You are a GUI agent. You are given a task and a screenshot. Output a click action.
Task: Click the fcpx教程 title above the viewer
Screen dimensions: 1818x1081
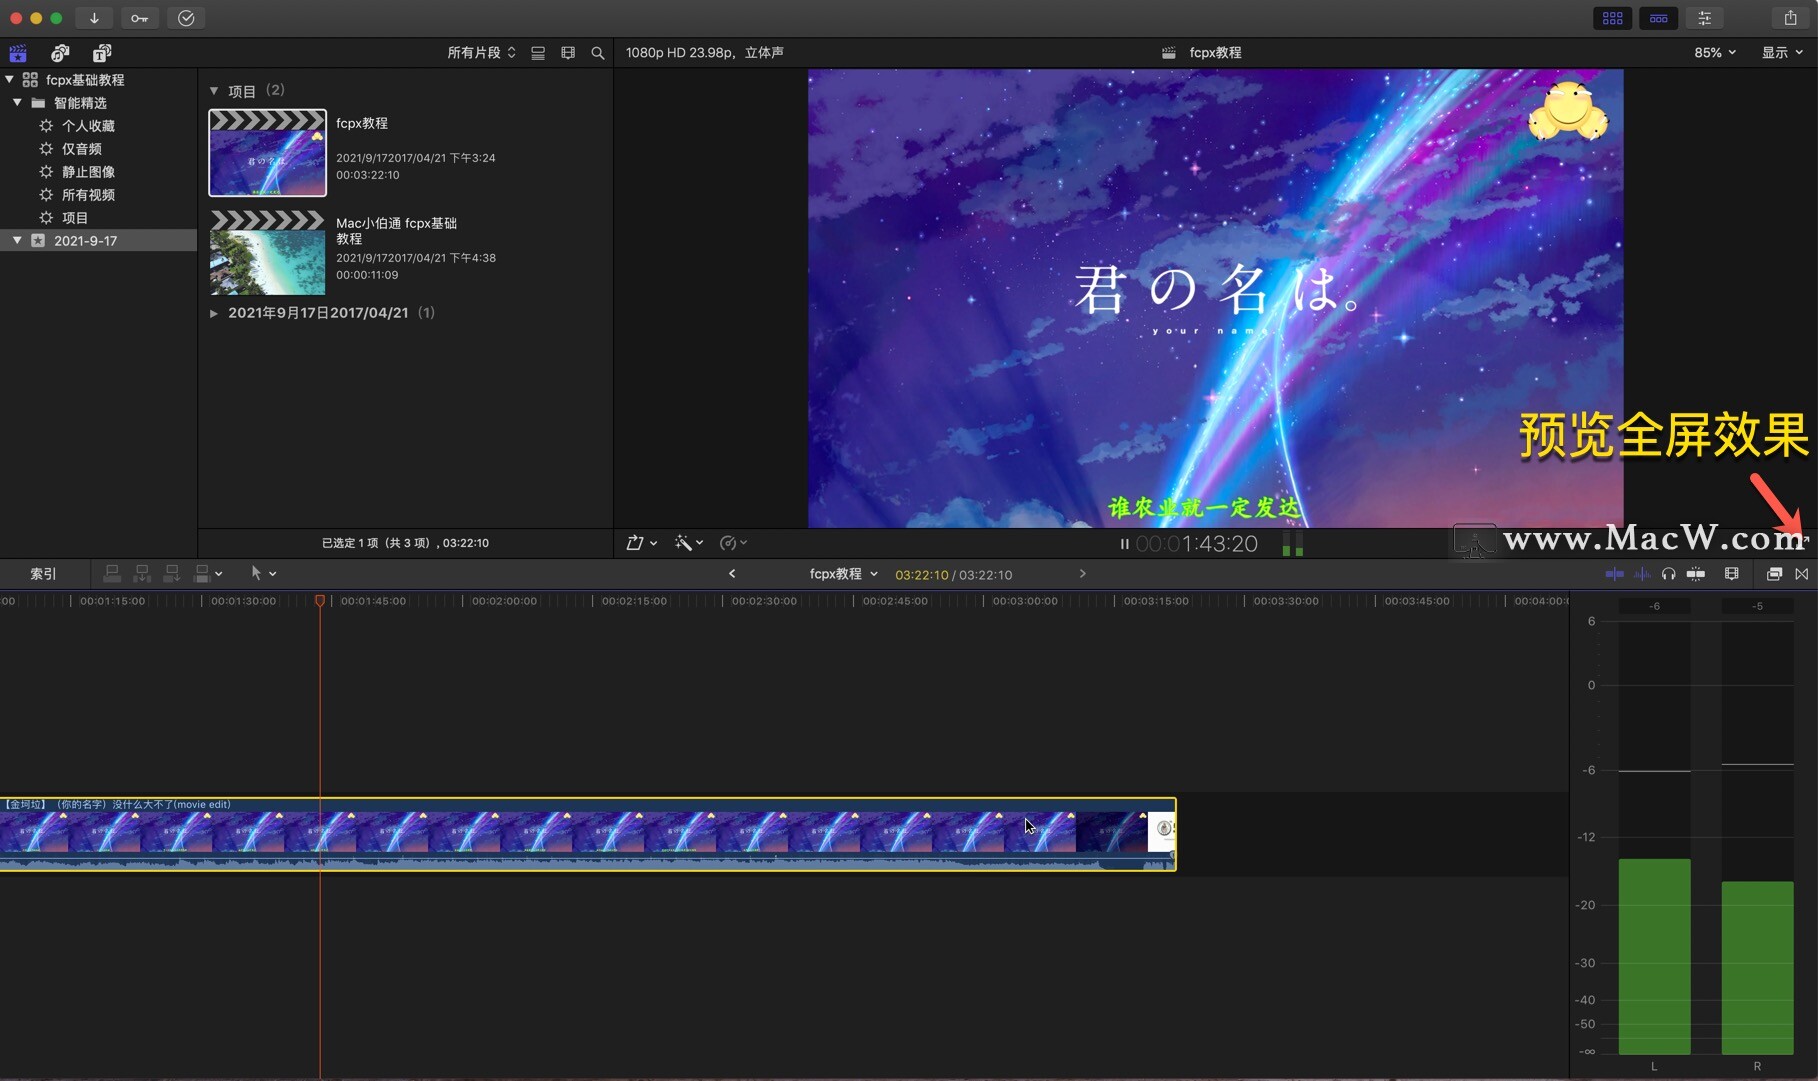[x=1215, y=53]
